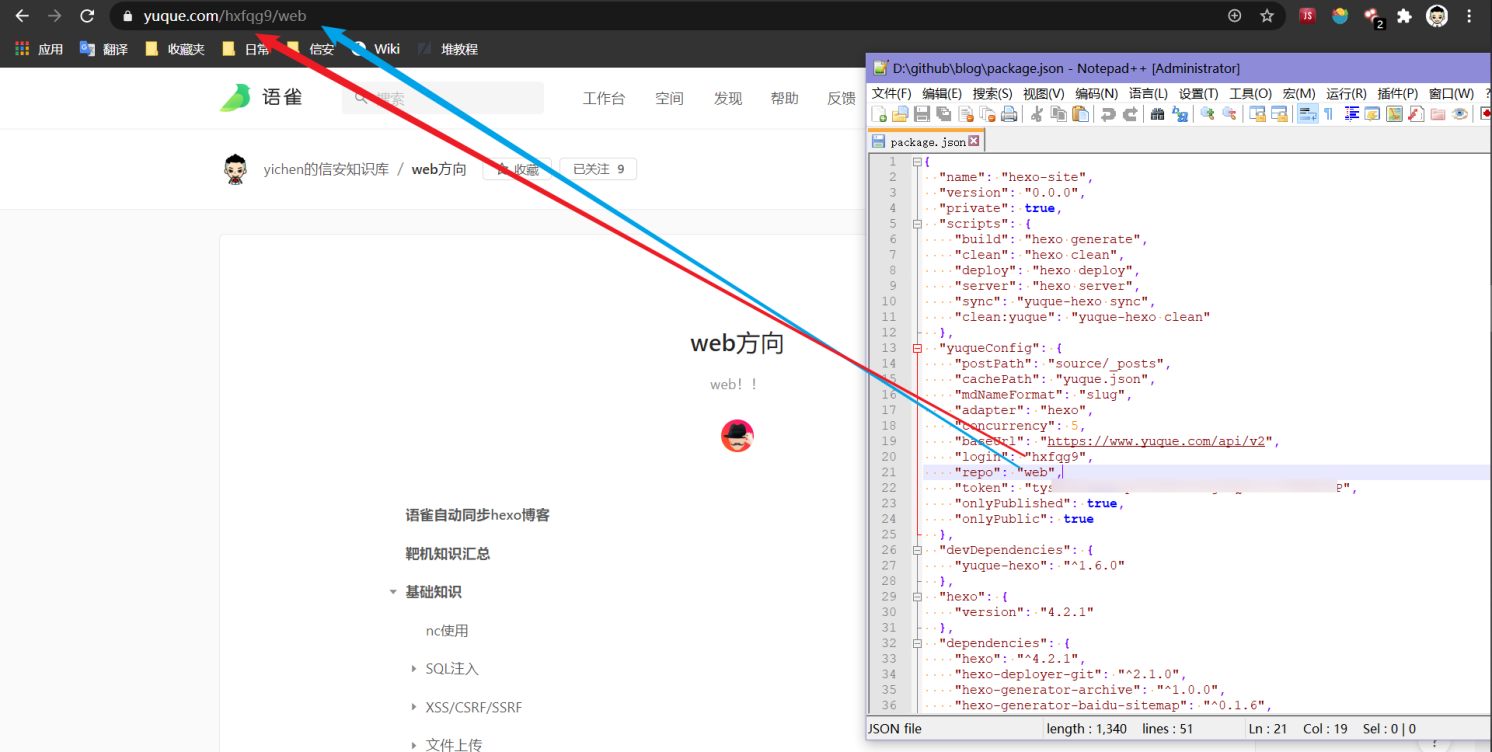
Task: Reload the yuque page
Action: coord(87,16)
